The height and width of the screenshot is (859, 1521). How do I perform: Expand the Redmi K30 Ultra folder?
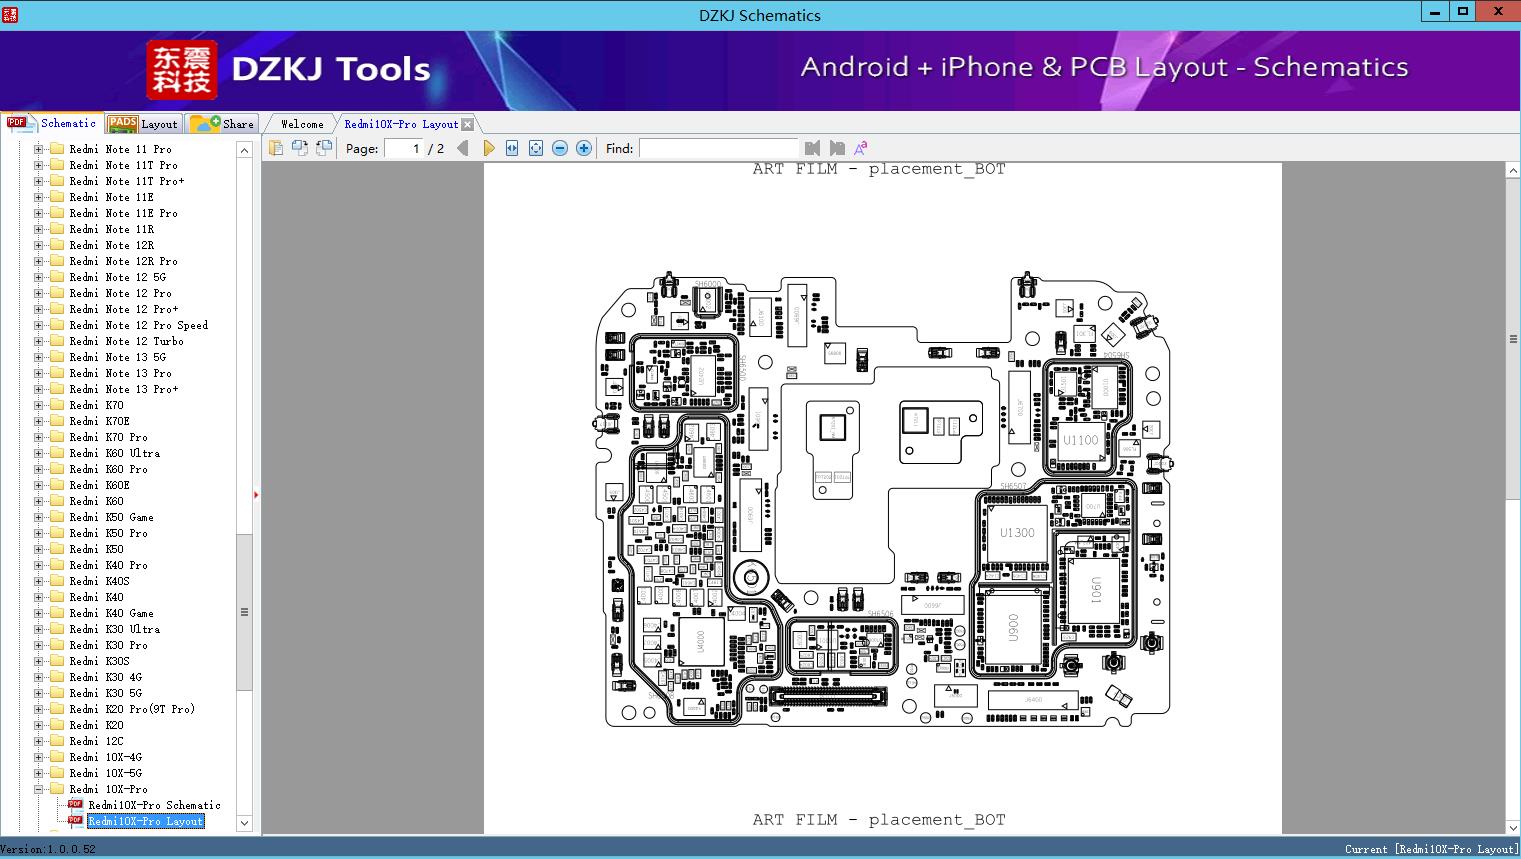click(x=39, y=629)
